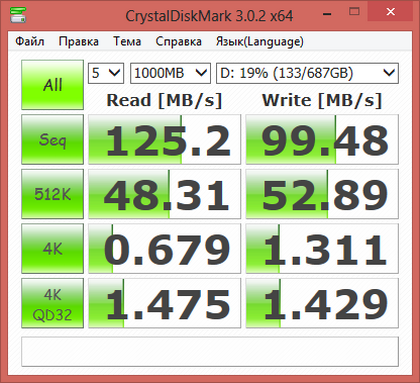Click the 4K QD32 read result 1.475

164,303
